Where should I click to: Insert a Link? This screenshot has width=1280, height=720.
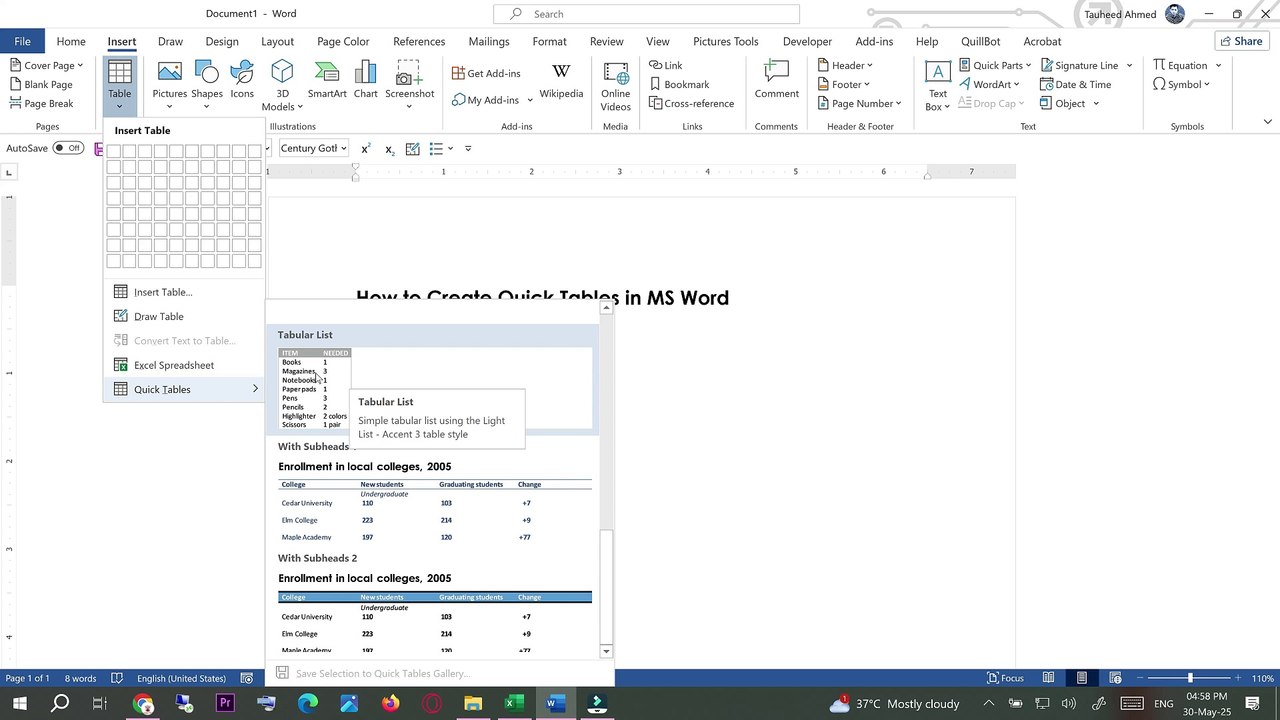(666, 65)
